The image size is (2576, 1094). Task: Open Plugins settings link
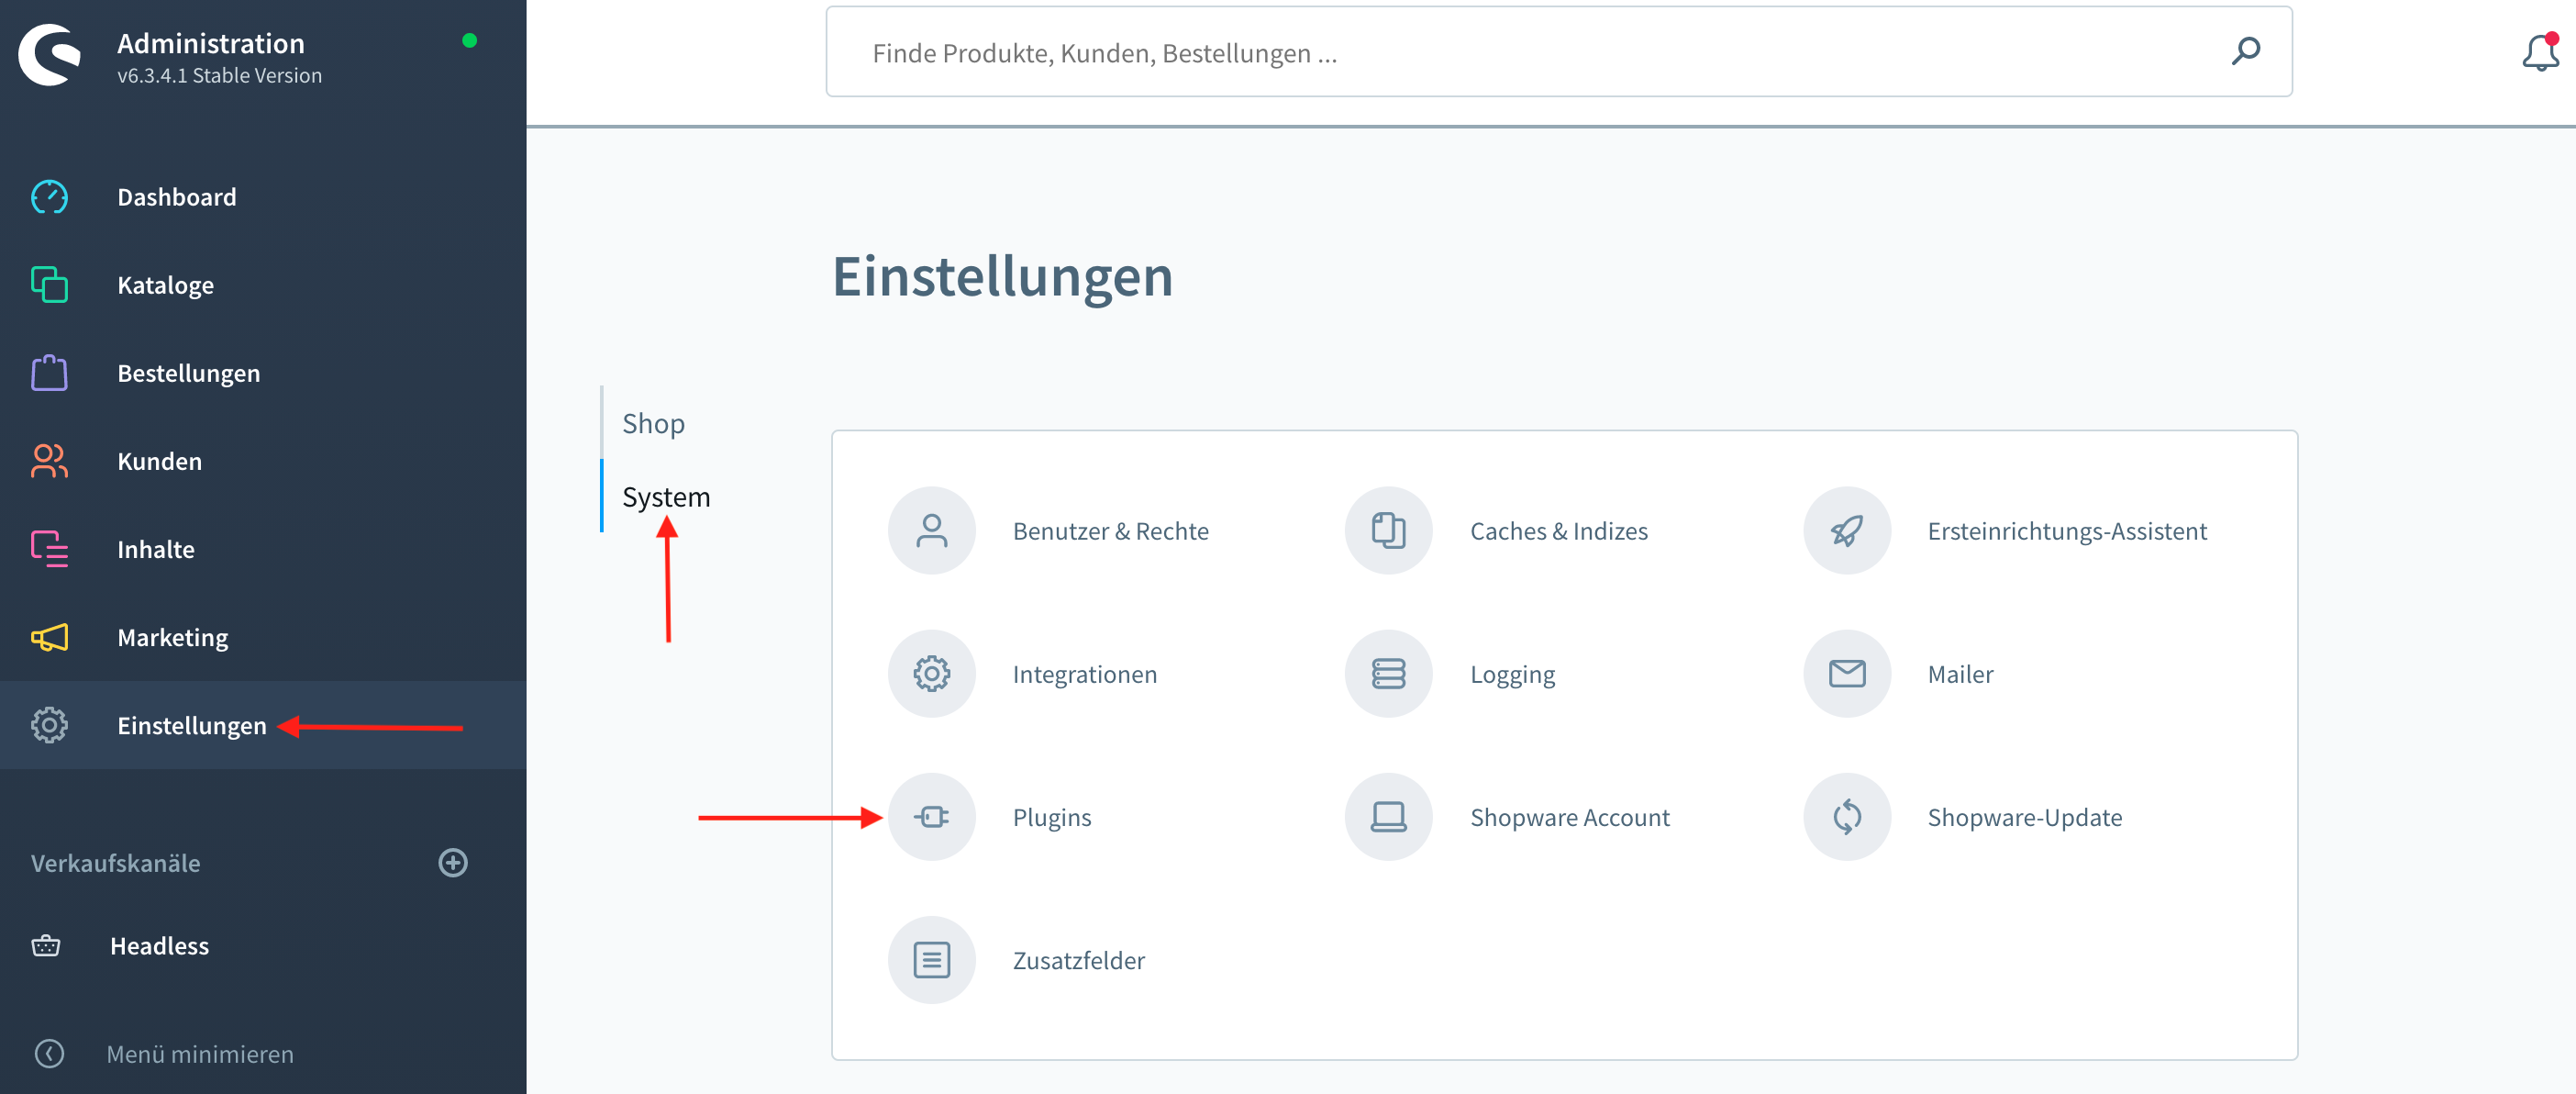[1051, 817]
